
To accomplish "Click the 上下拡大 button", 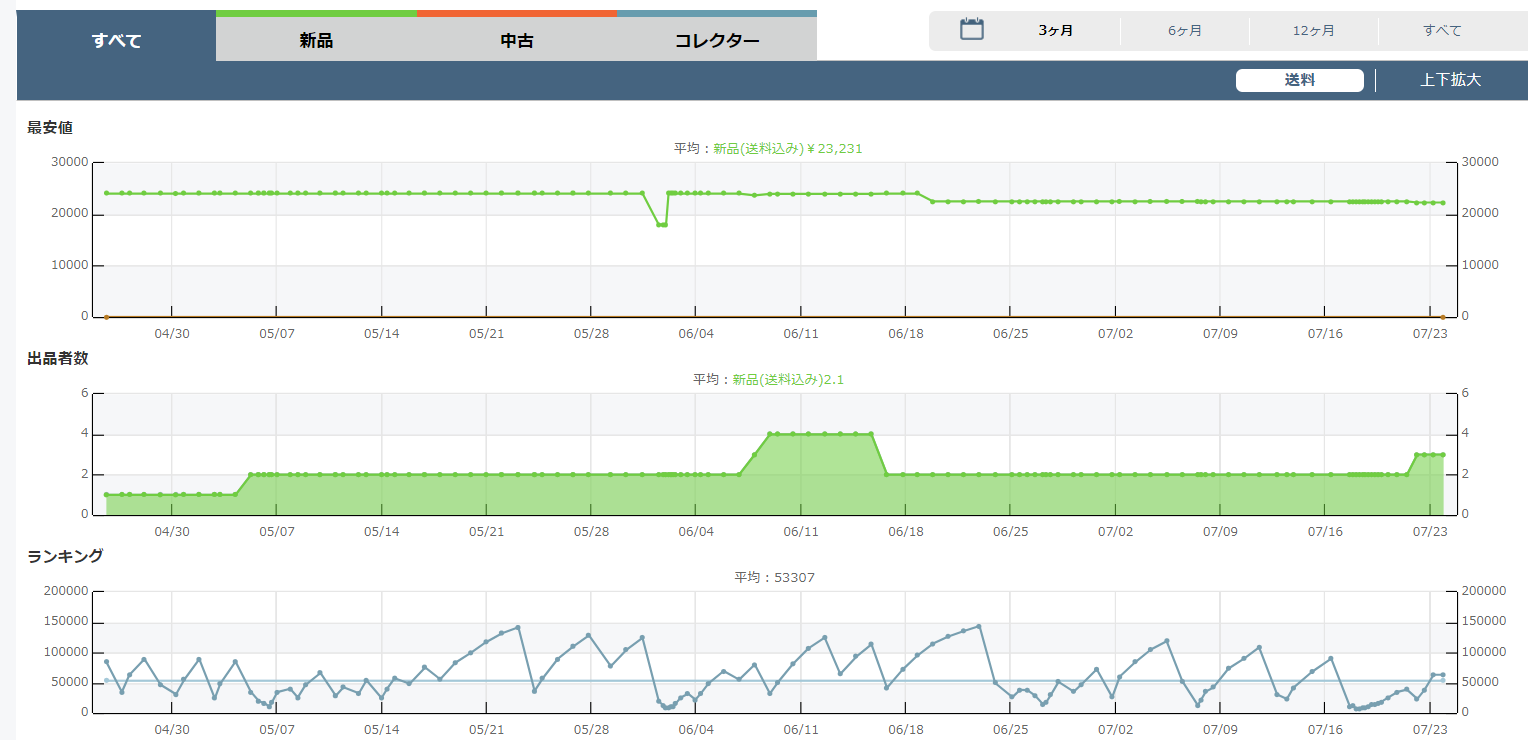I will coord(1450,81).
